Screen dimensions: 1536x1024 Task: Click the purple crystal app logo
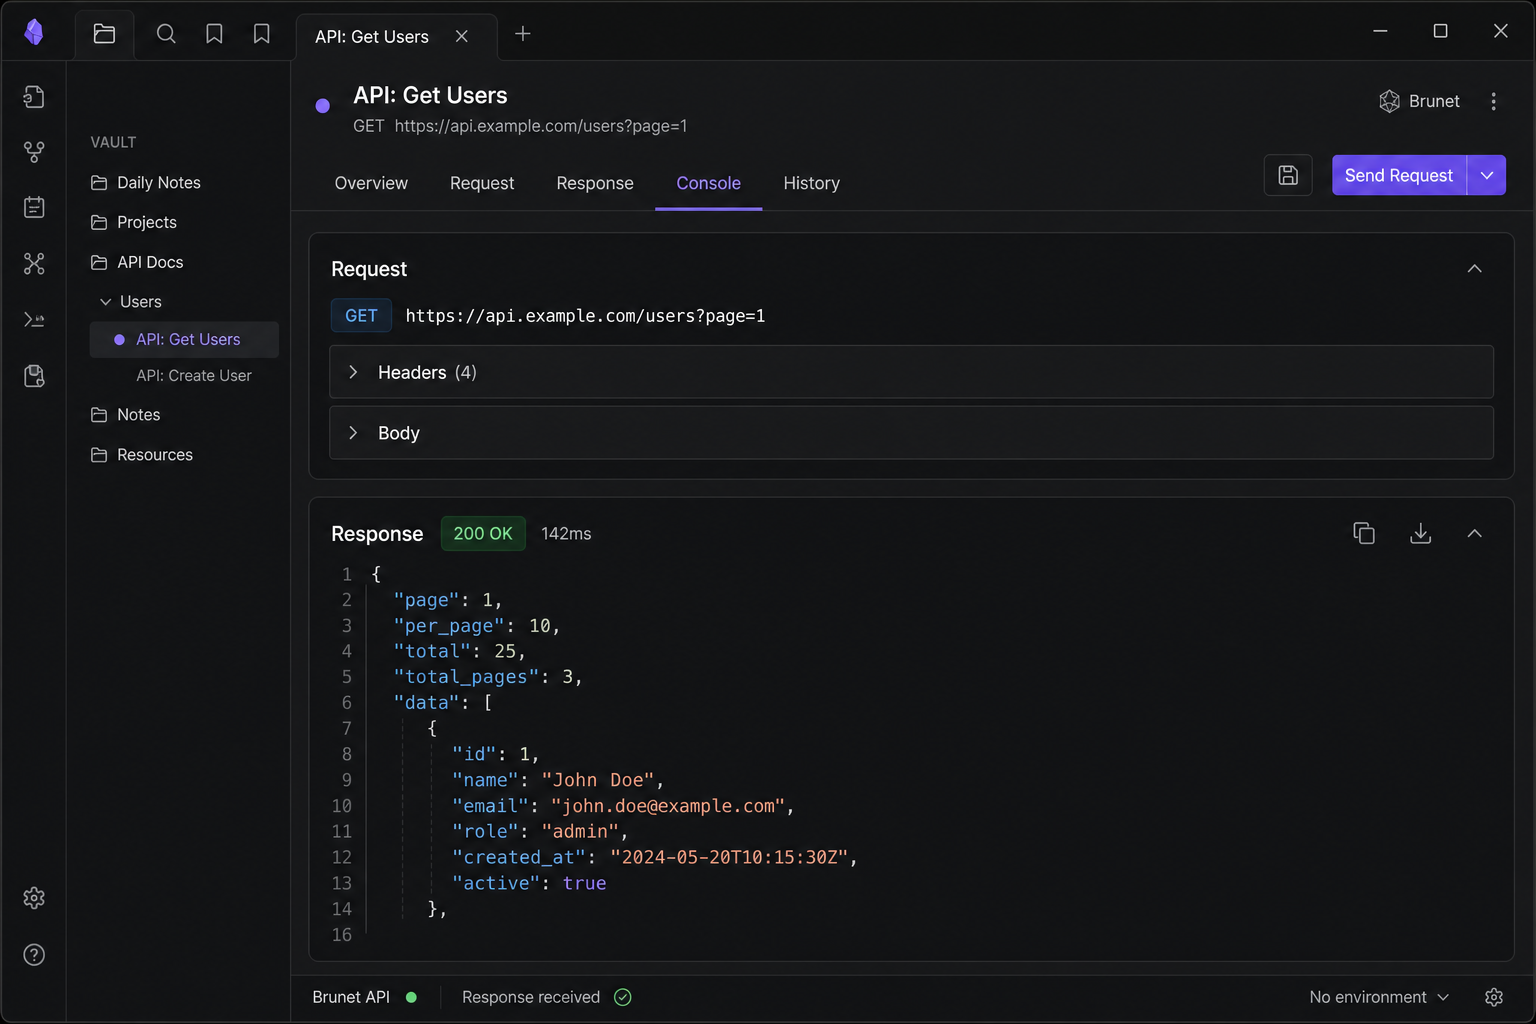[x=34, y=33]
